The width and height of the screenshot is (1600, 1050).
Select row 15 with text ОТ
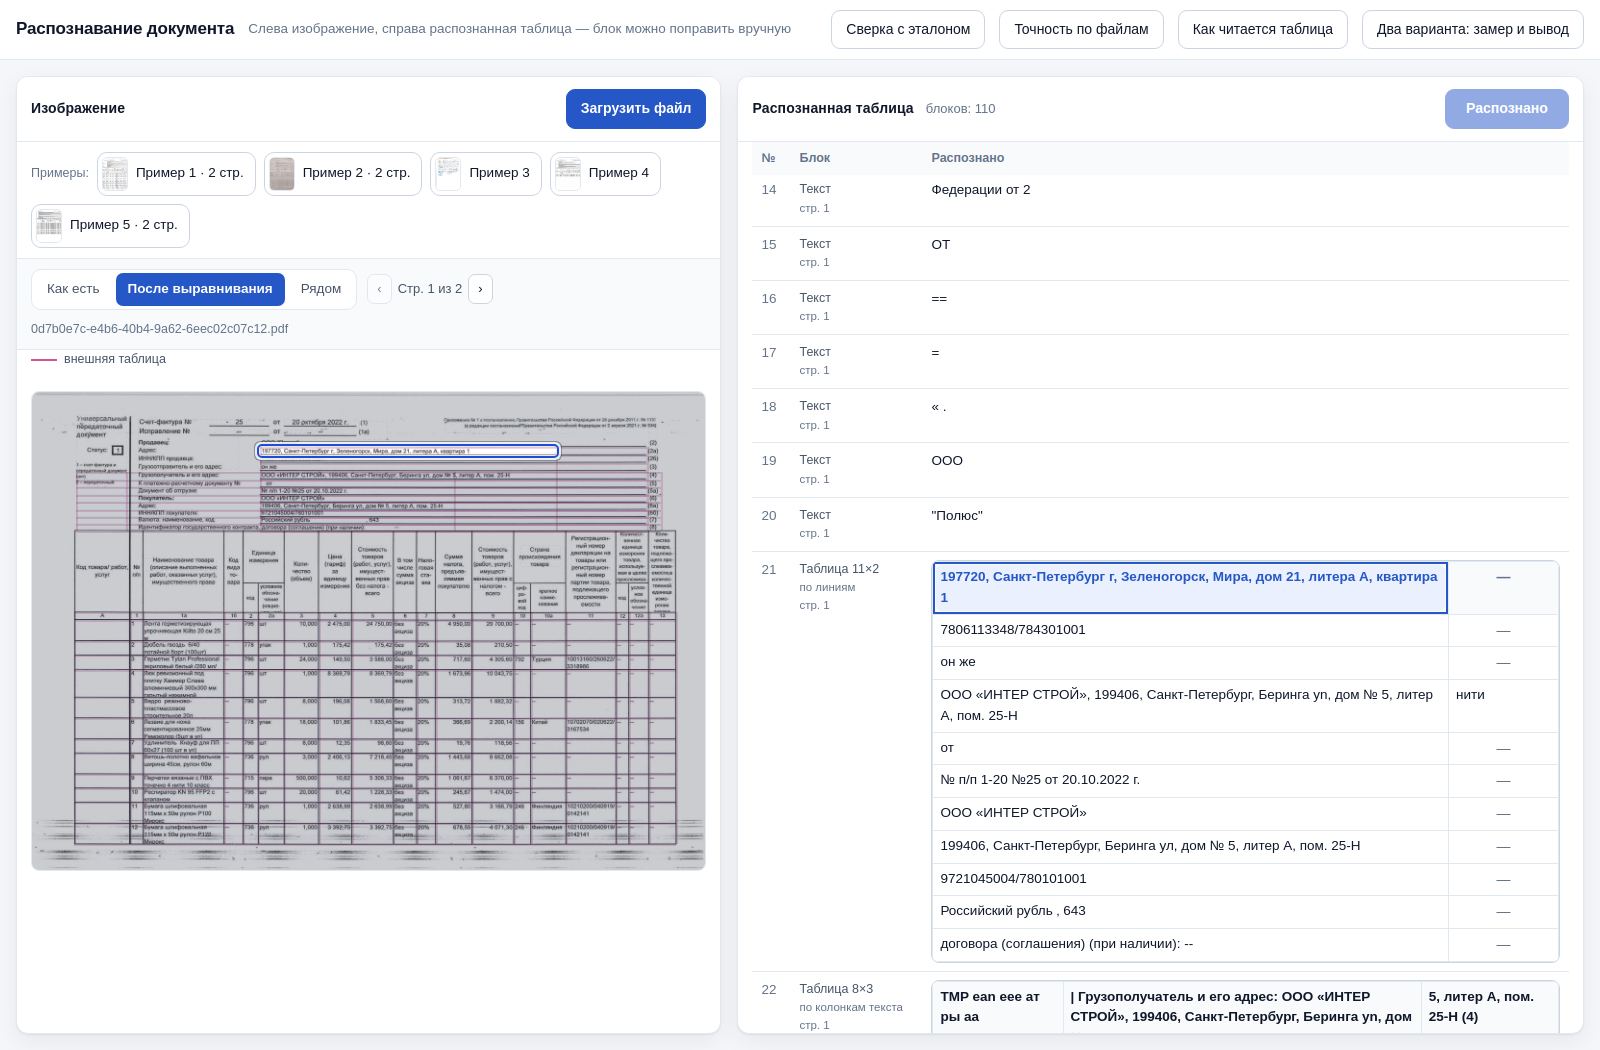point(1160,253)
